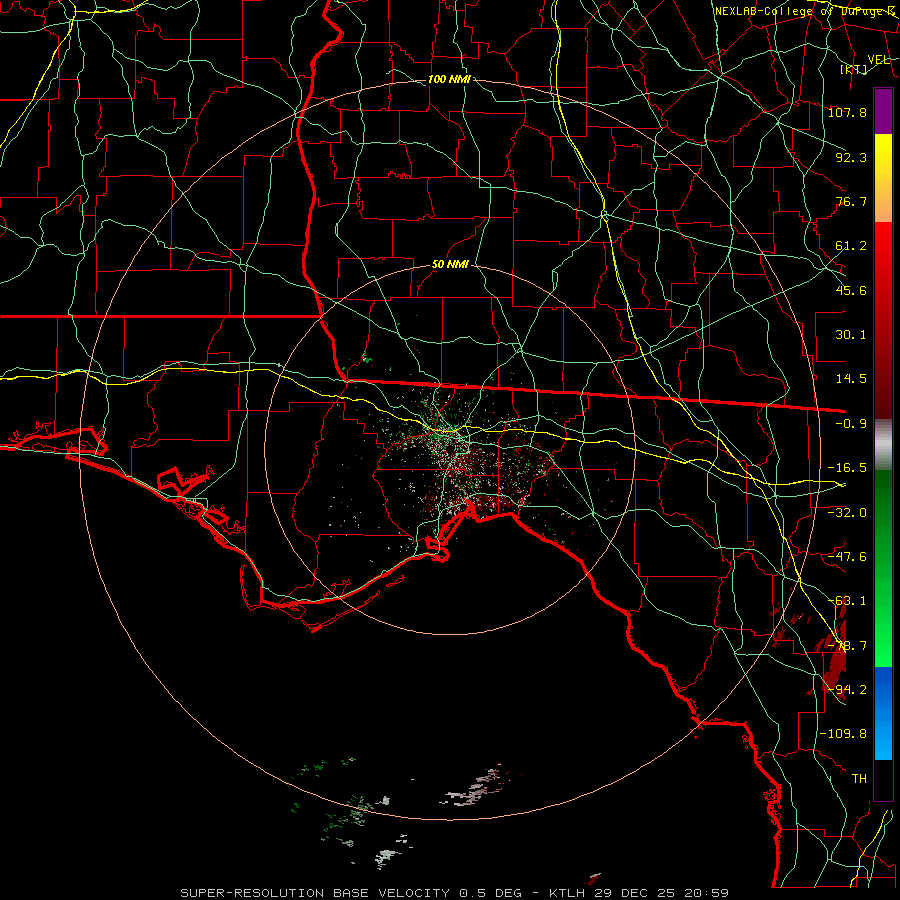
Task: Click the 100 NMI range ring label
Action: (x=449, y=79)
